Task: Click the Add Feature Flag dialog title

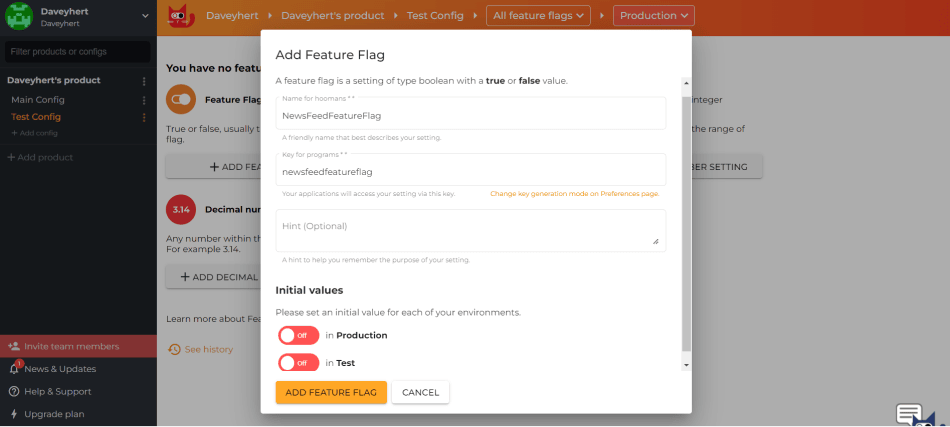Action: coord(330,55)
